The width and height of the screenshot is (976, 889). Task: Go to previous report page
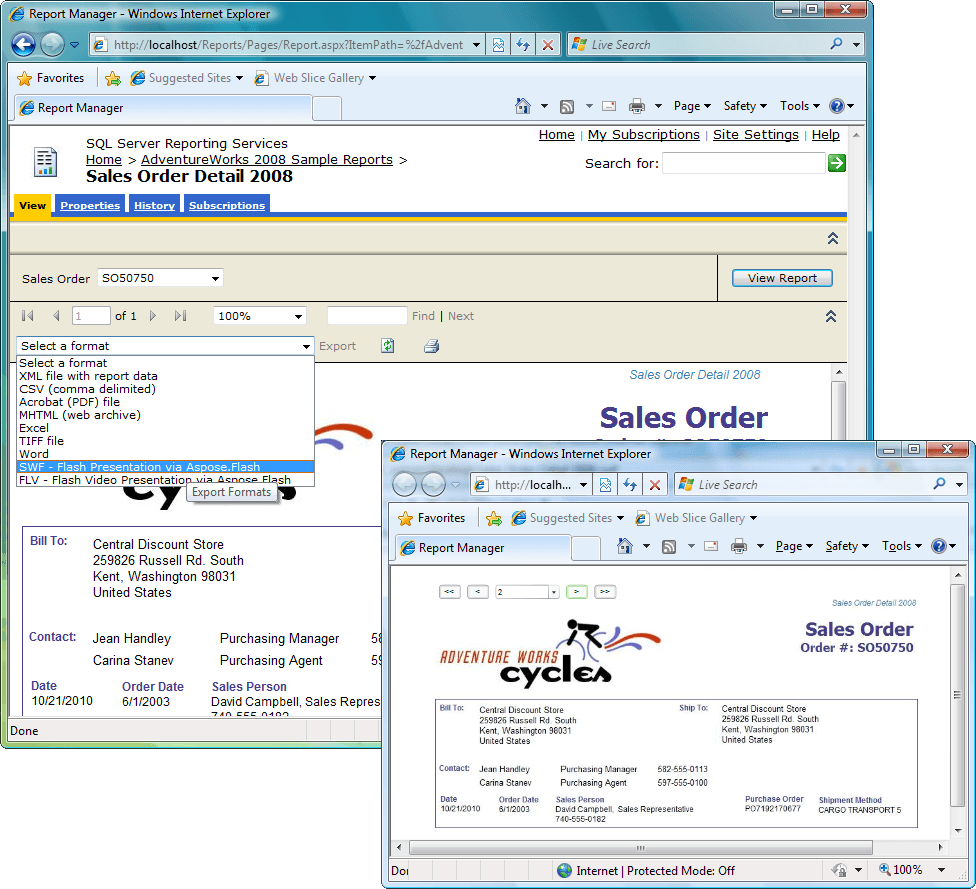[56, 316]
